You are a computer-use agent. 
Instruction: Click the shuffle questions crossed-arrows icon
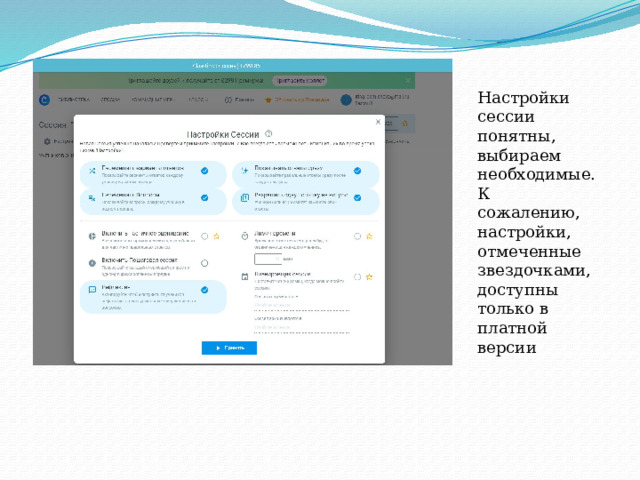coord(92,171)
